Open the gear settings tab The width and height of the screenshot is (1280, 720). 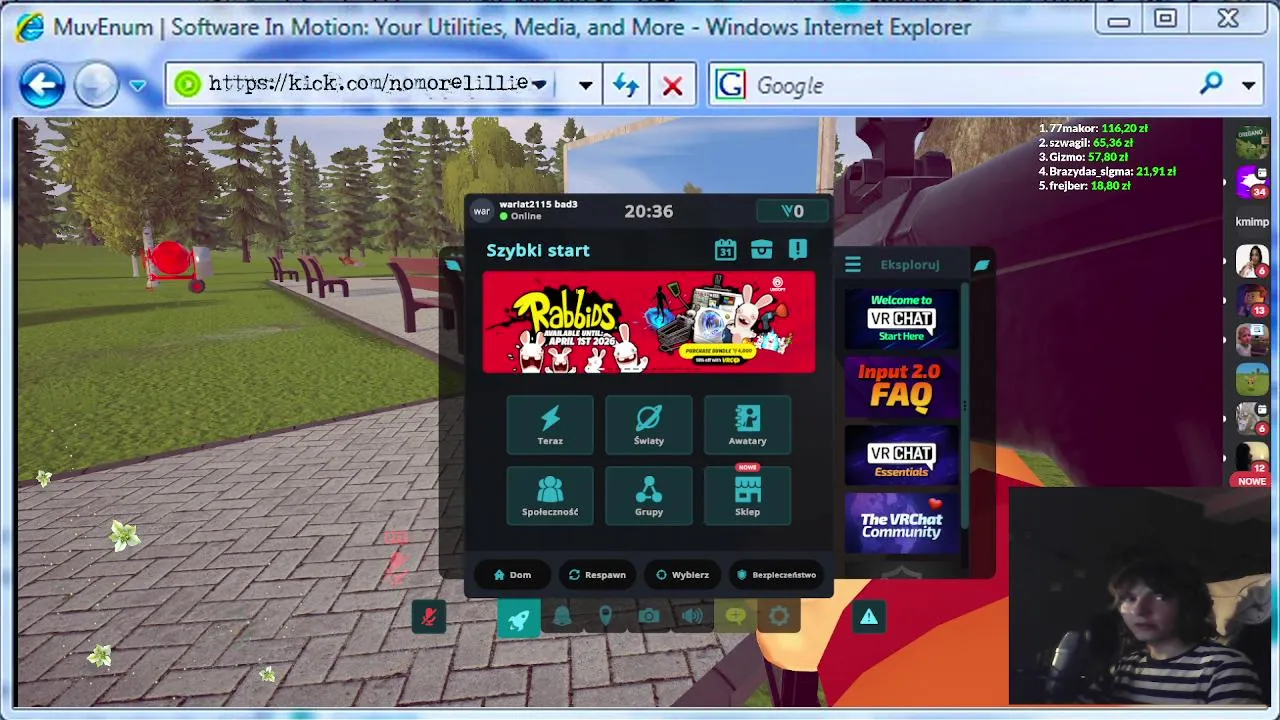pos(779,617)
